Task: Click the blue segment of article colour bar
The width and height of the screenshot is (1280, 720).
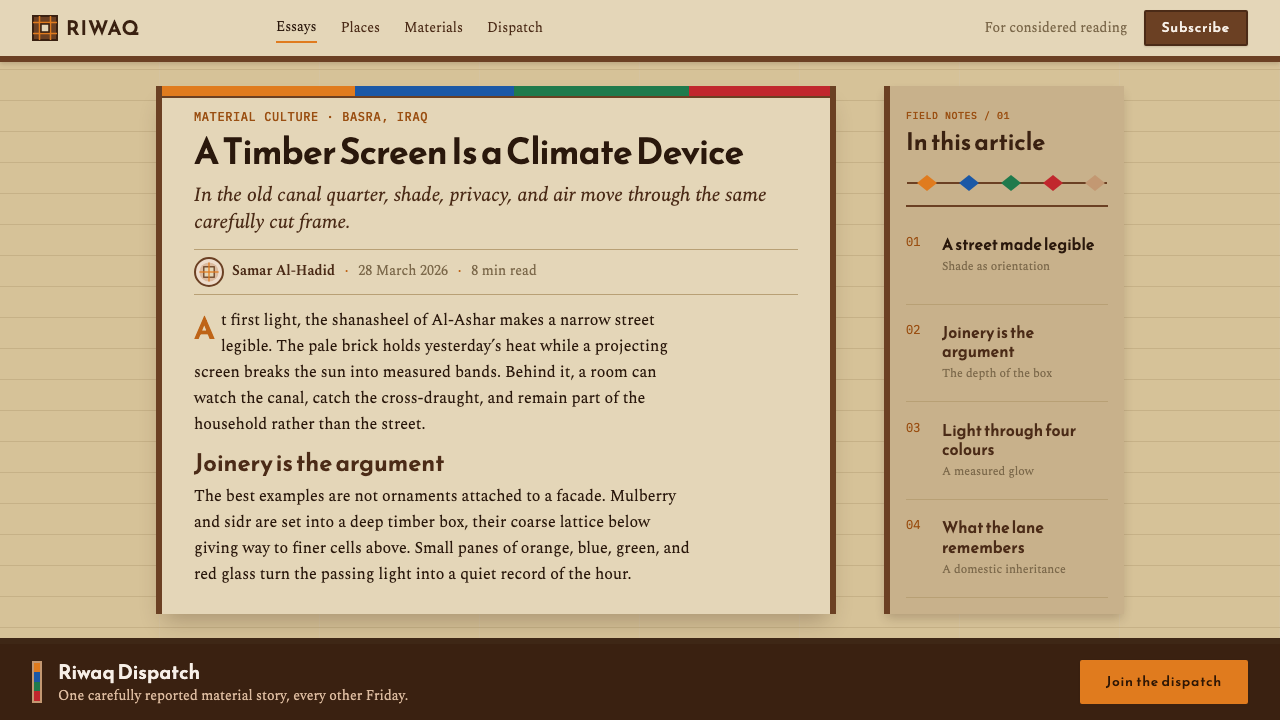Action: coord(434,91)
